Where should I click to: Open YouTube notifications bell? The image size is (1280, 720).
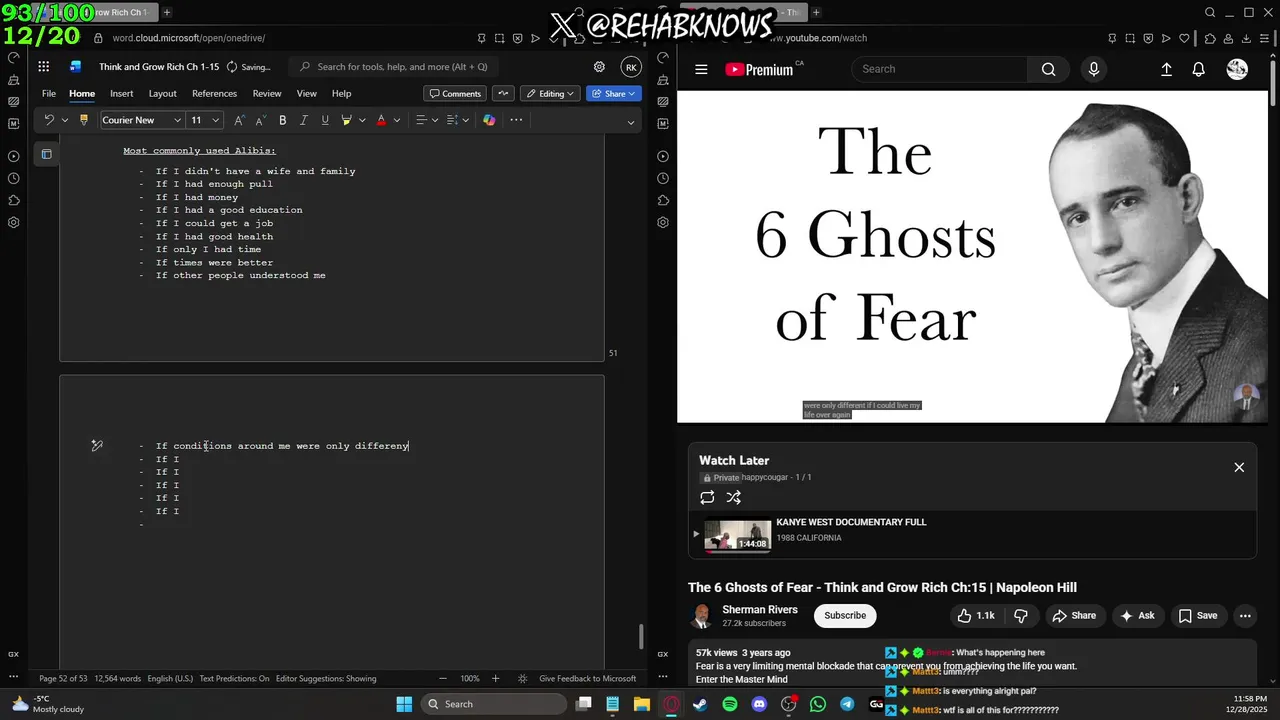click(x=1198, y=69)
